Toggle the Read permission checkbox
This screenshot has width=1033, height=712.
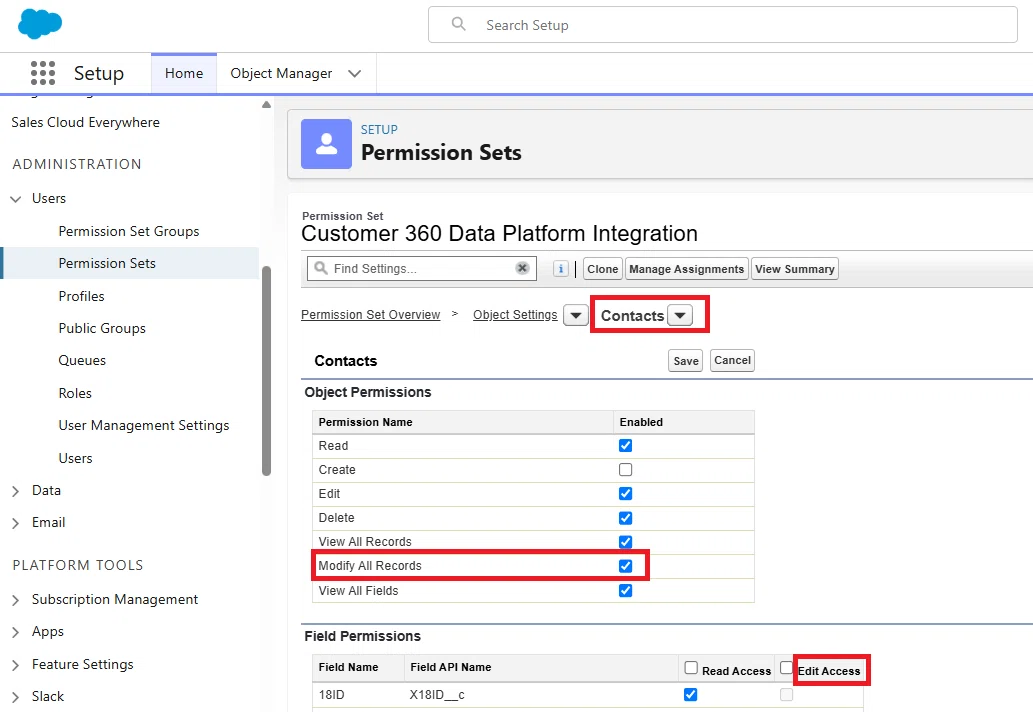coord(625,446)
